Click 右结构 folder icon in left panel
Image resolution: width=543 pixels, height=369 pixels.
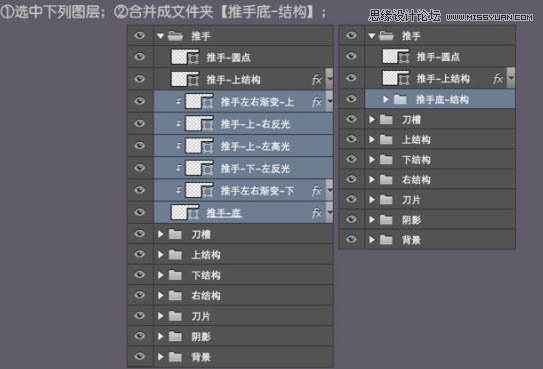point(175,296)
